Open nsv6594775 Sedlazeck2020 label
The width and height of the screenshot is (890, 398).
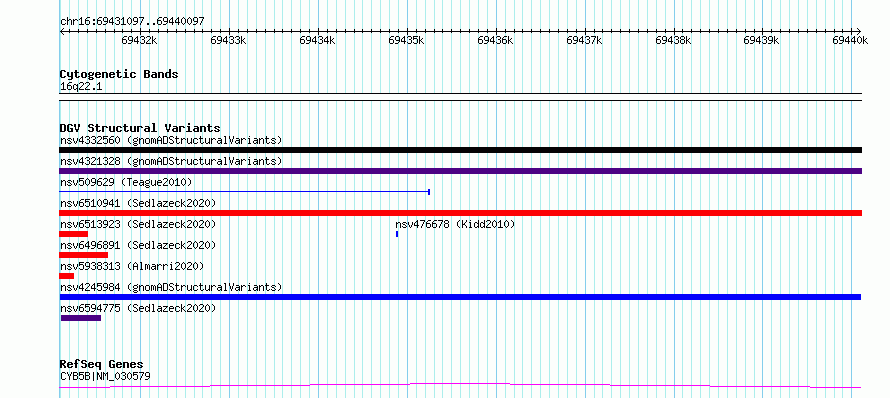138,308
